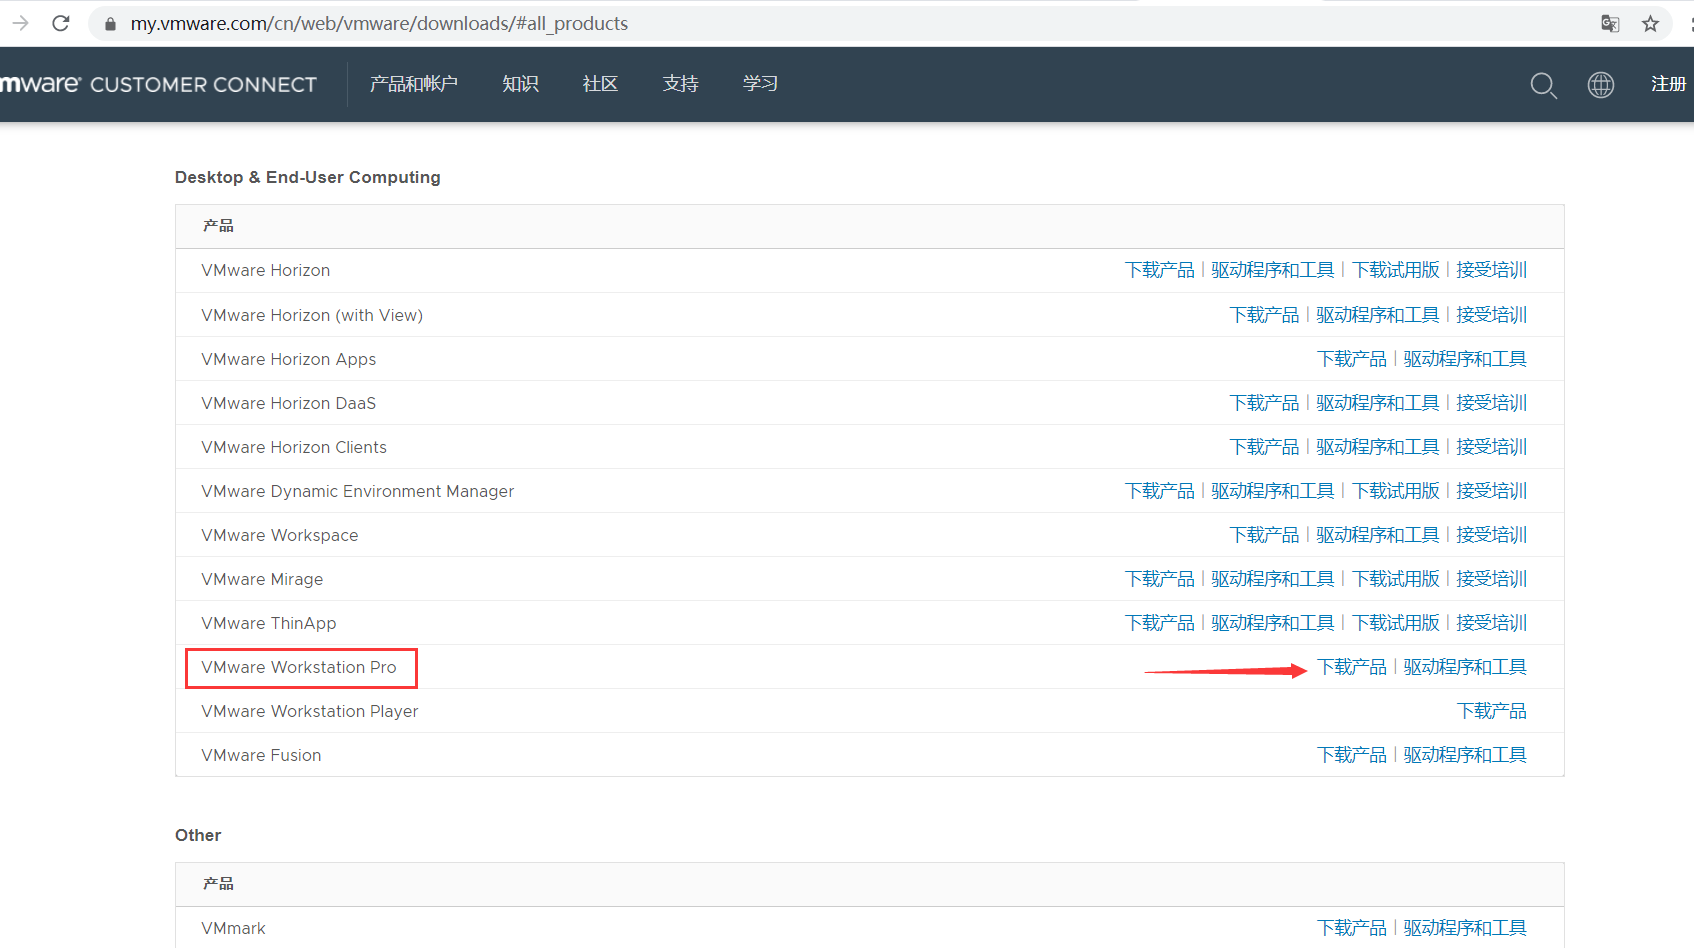Click 驱动程序和工具 for VMware Horizon Clients
The width and height of the screenshot is (1694, 948).
pyautogui.click(x=1378, y=447)
